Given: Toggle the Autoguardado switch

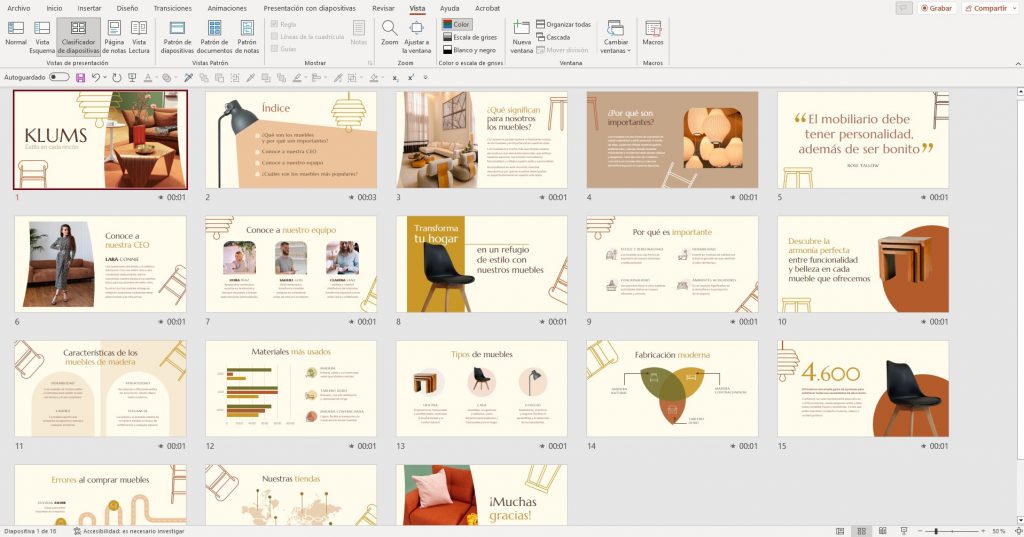Looking at the screenshot, I should coord(59,77).
